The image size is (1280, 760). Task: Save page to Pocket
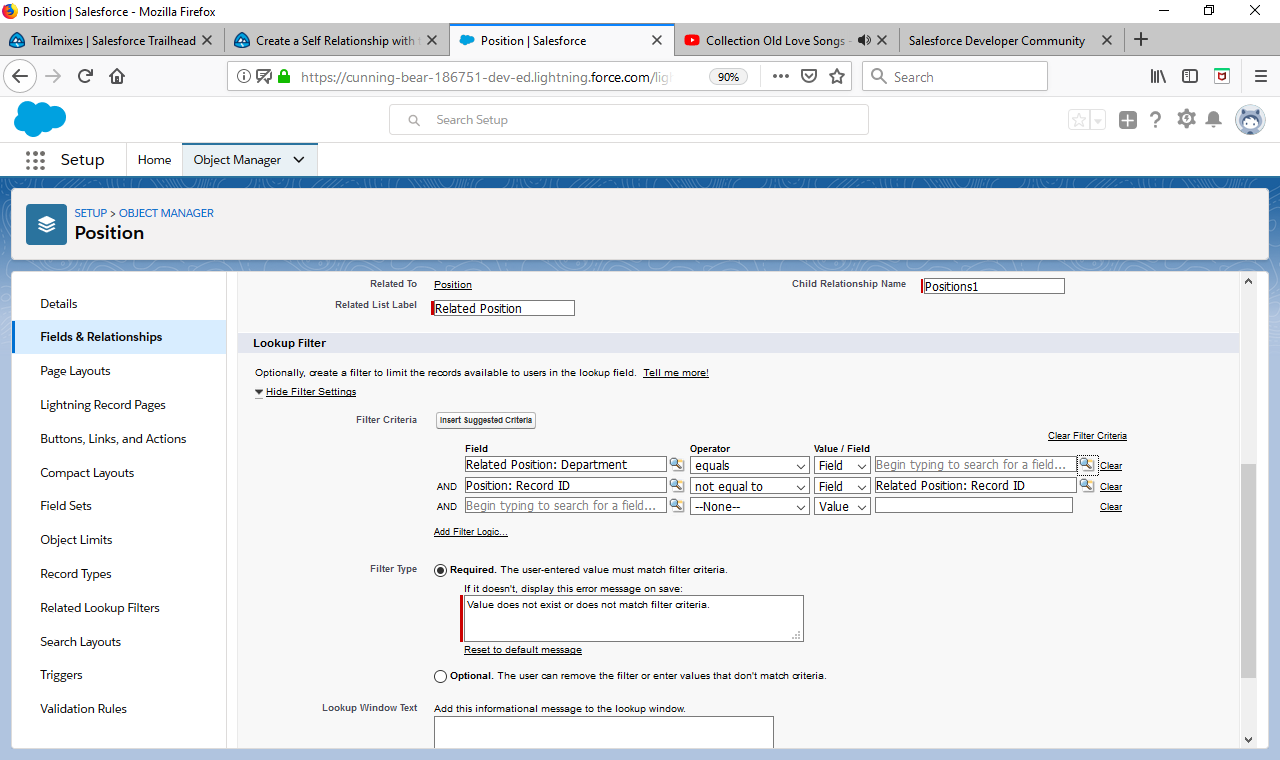coord(809,76)
